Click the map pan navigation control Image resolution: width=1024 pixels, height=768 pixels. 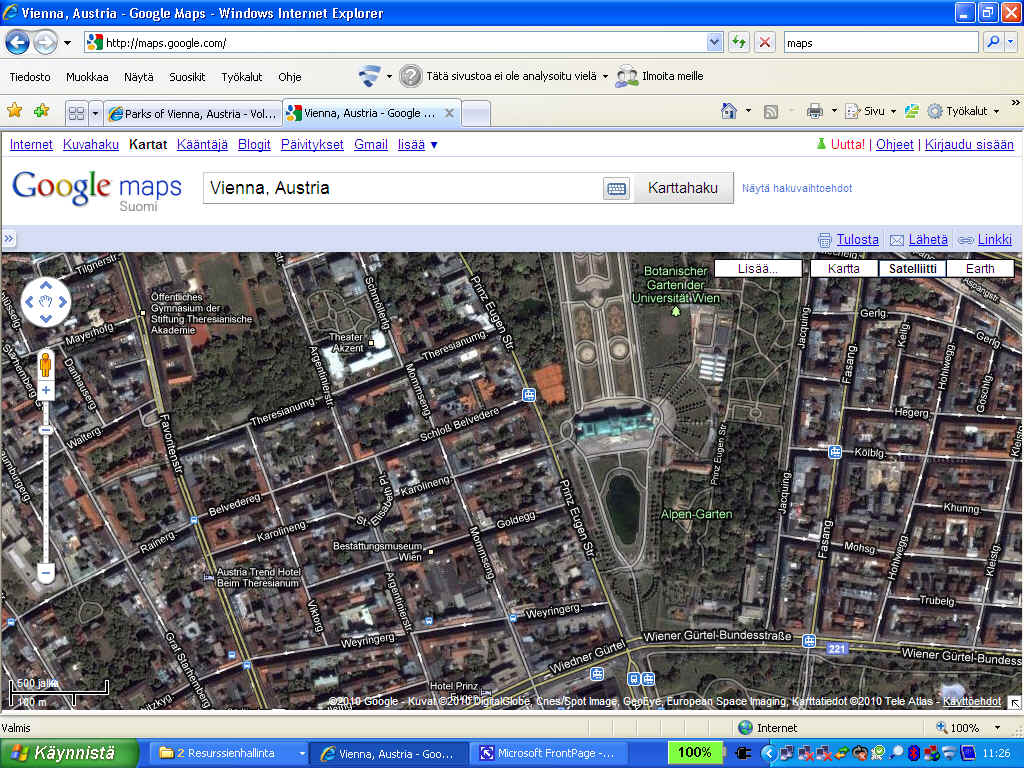(x=45, y=301)
